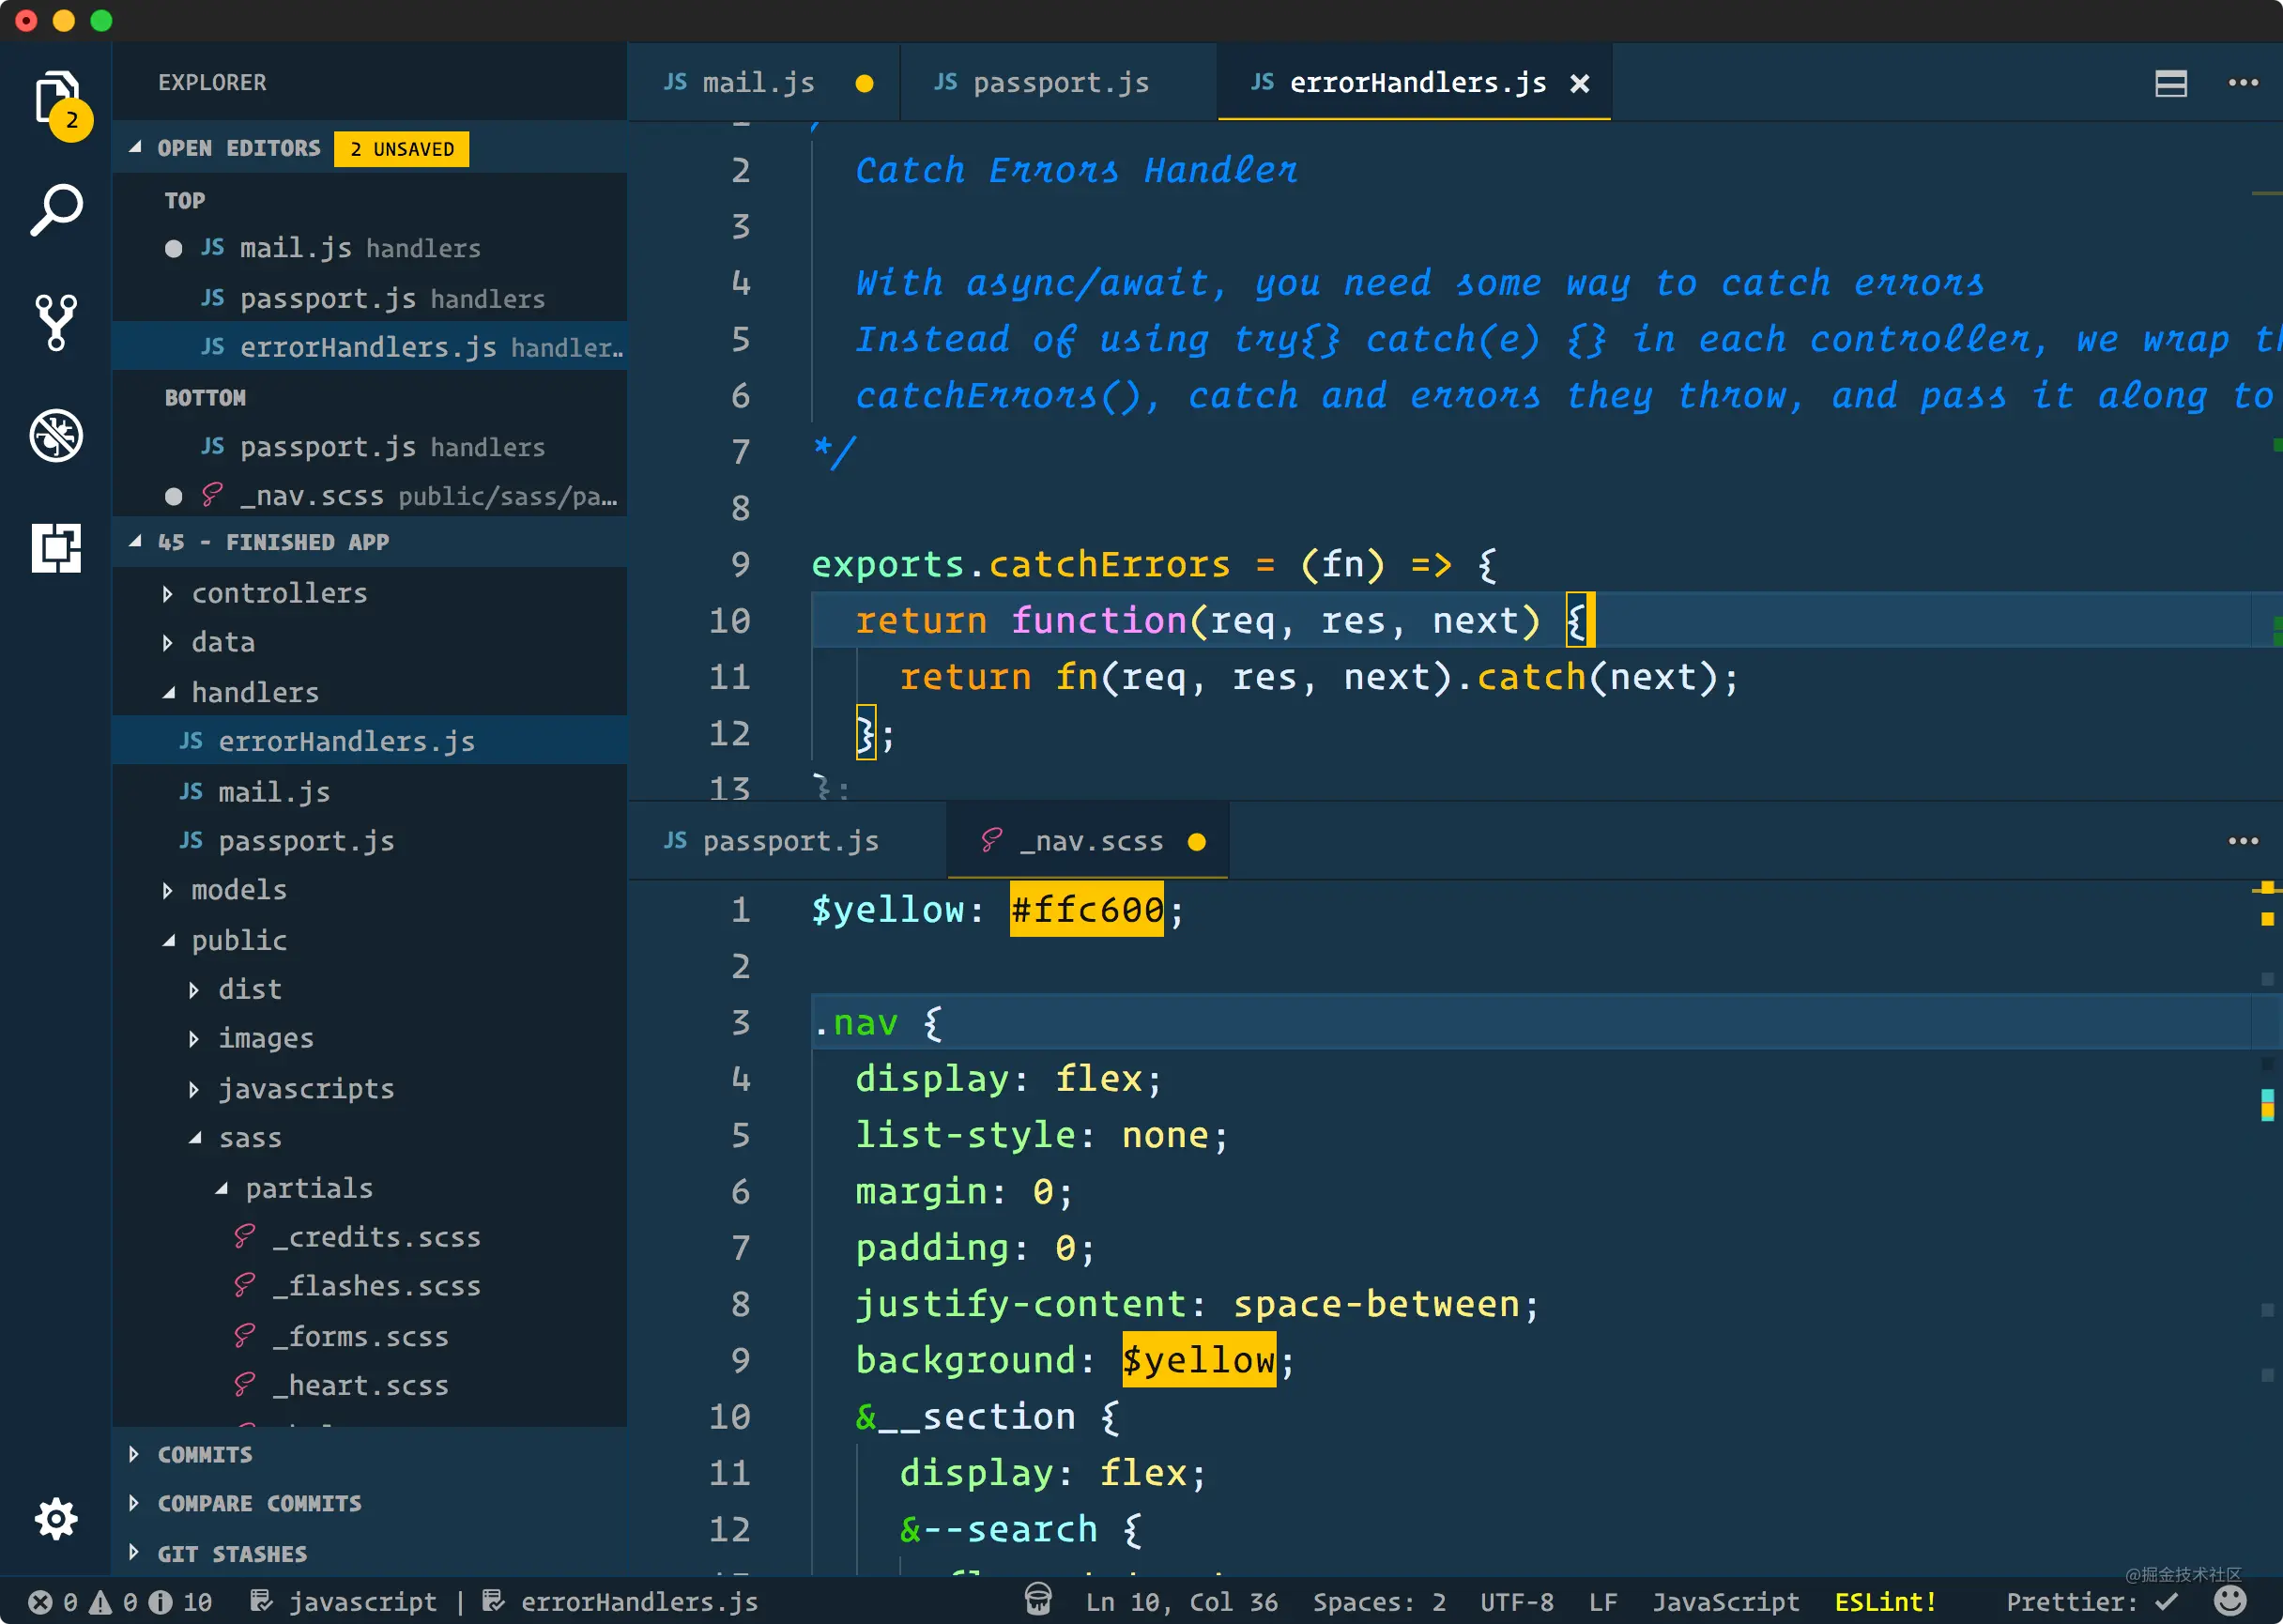The height and width of the screenshot is (1624, 2283).
Task: Click the split editor icon in top right
Action: click(2170, 83)
